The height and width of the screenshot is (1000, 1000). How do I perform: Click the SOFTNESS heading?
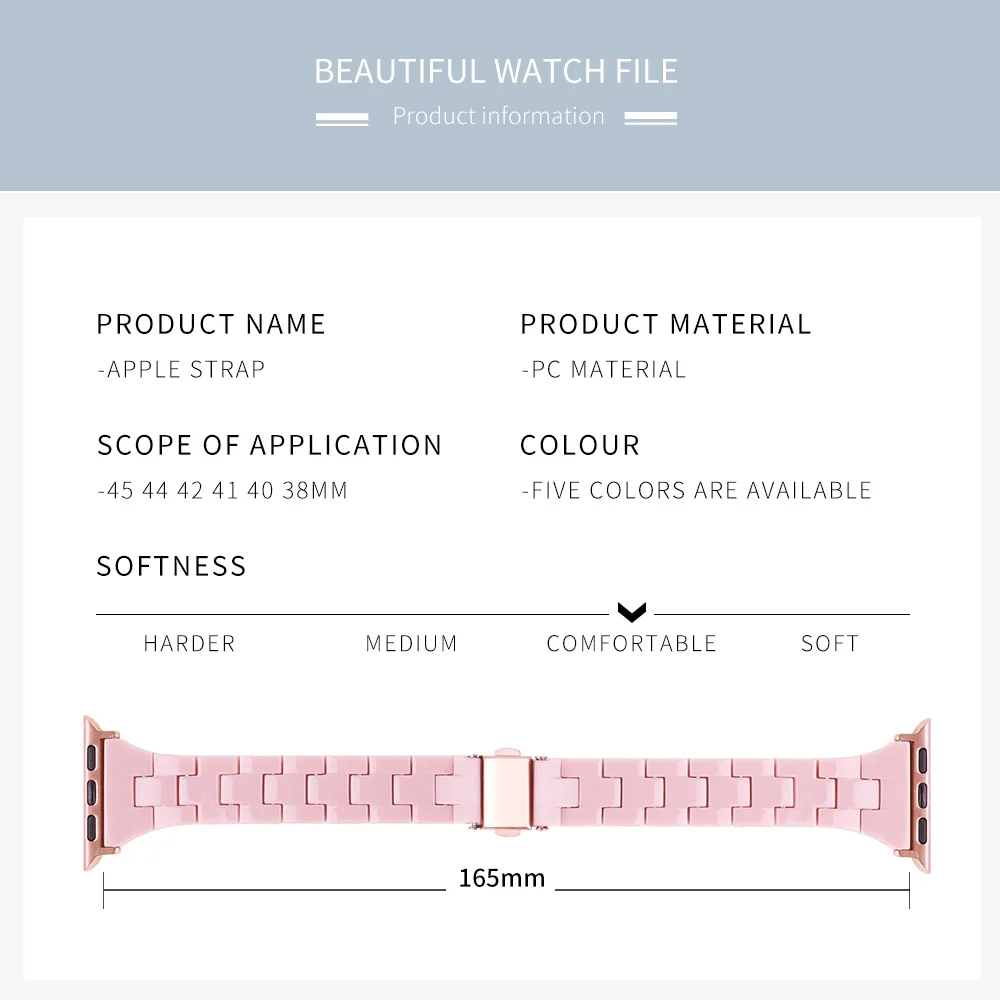[x=171, y=566]
